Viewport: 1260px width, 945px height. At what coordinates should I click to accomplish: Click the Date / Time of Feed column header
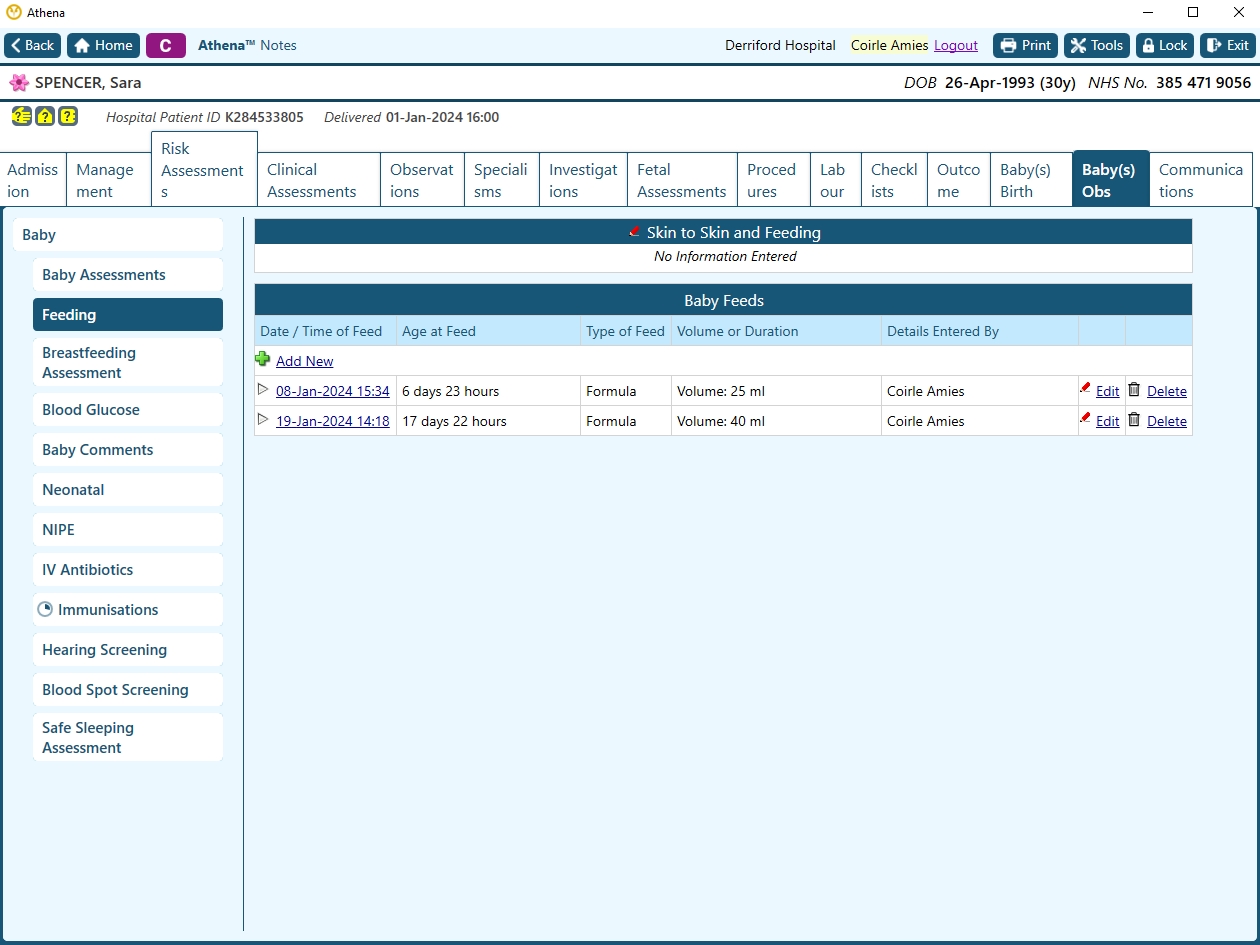325,331
